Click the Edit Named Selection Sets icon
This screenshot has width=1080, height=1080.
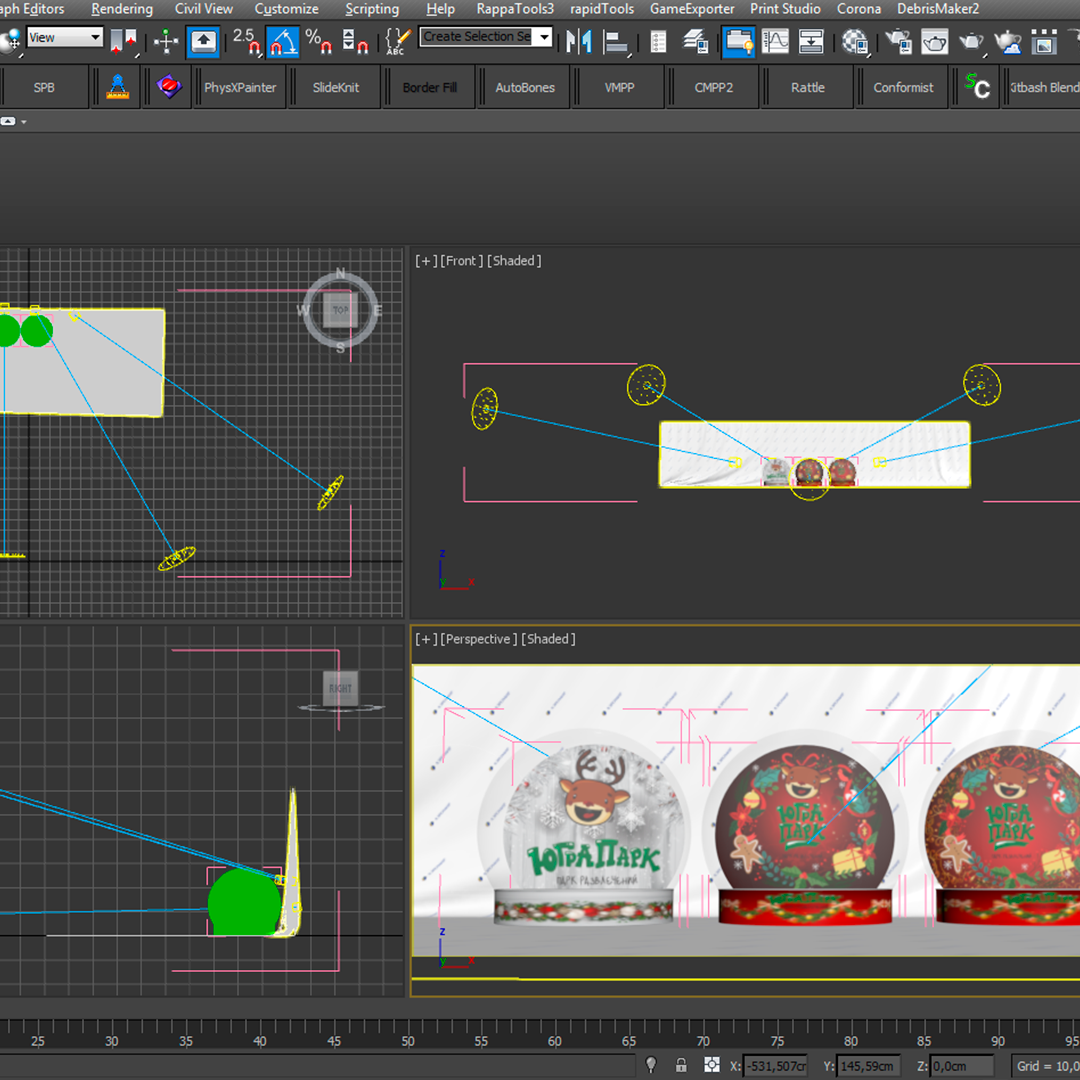click(396, 41)
